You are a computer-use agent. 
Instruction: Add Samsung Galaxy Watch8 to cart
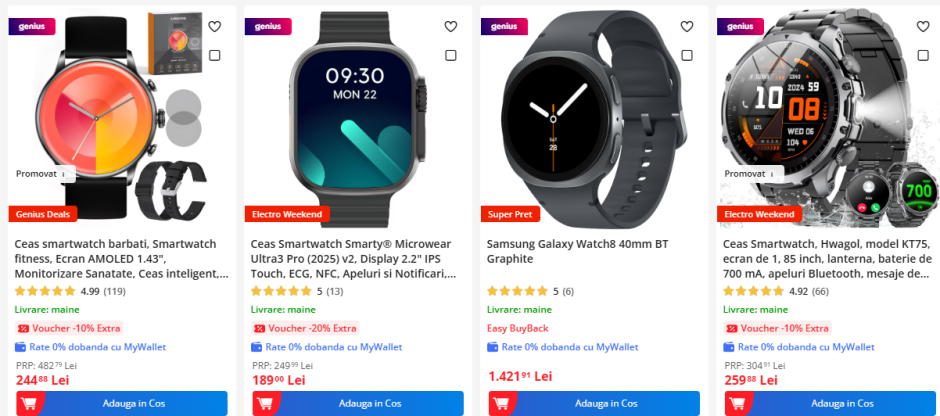pyautogui.click(x=594, y=403)
